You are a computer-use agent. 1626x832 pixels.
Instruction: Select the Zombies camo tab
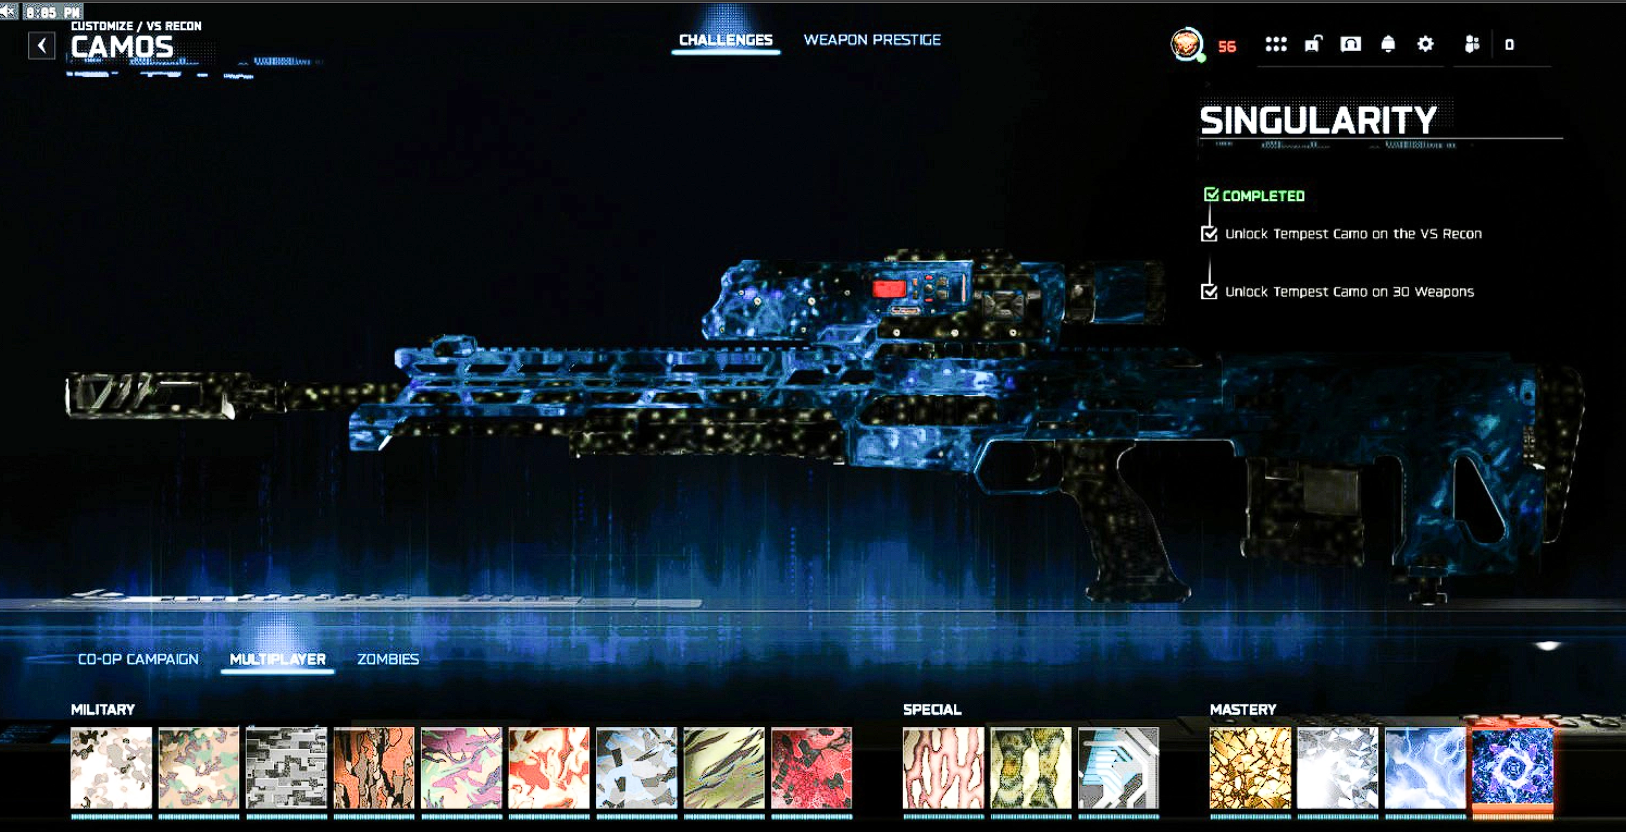[x=388, y=659]
